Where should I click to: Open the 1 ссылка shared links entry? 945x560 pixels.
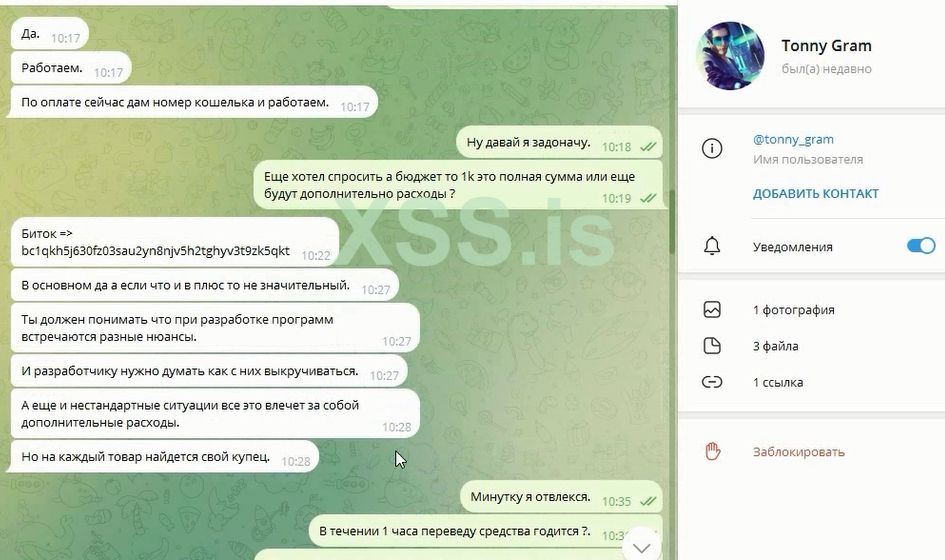click(777, 382)
